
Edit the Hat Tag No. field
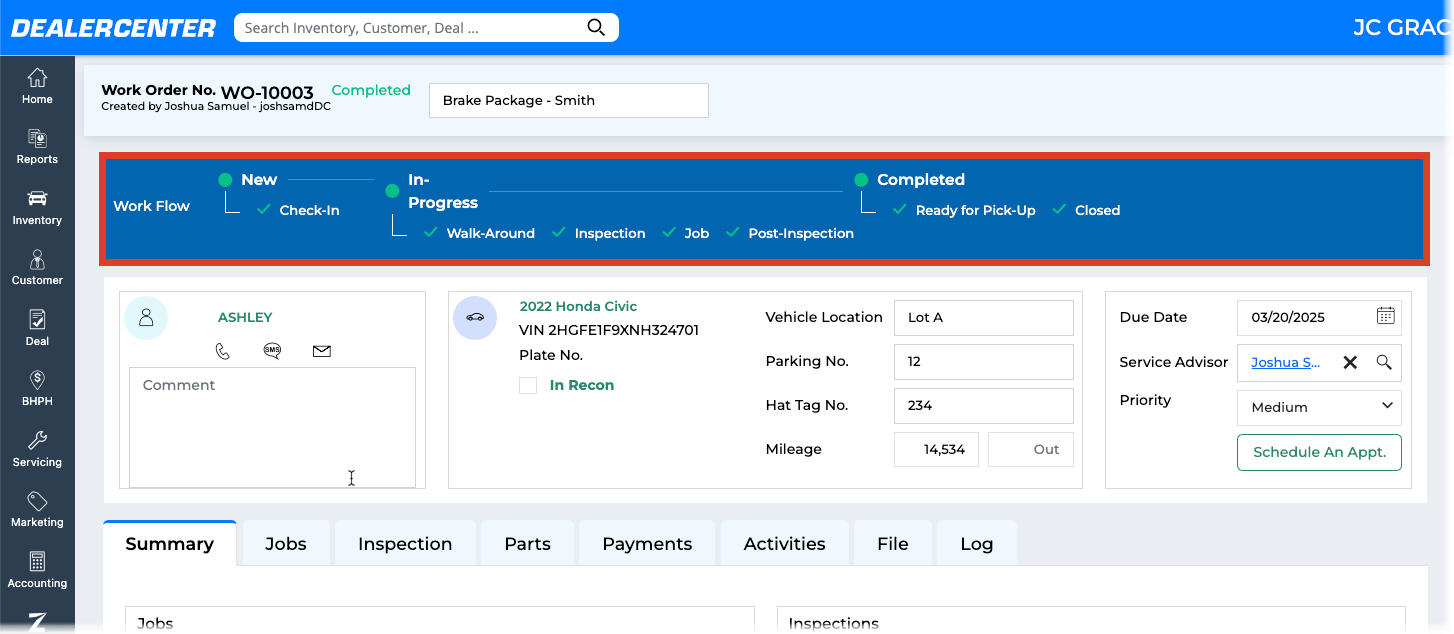(x=984, y=405)
